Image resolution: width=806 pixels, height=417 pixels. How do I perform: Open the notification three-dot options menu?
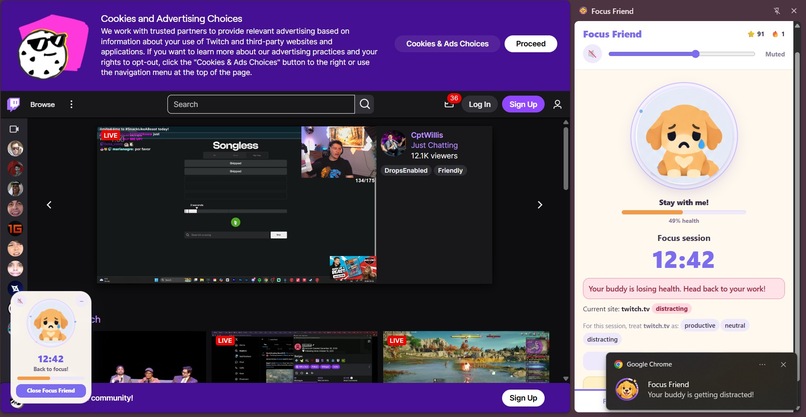762,365
